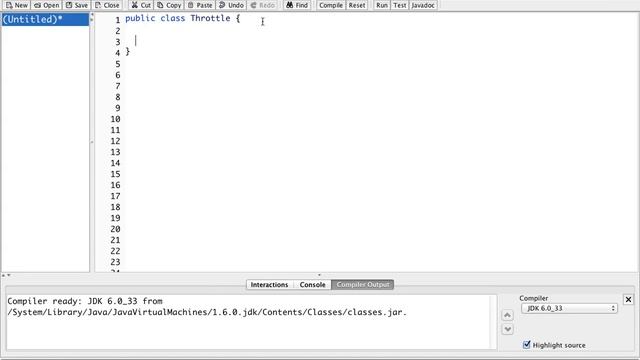Click the greyed Redo button

262,5
